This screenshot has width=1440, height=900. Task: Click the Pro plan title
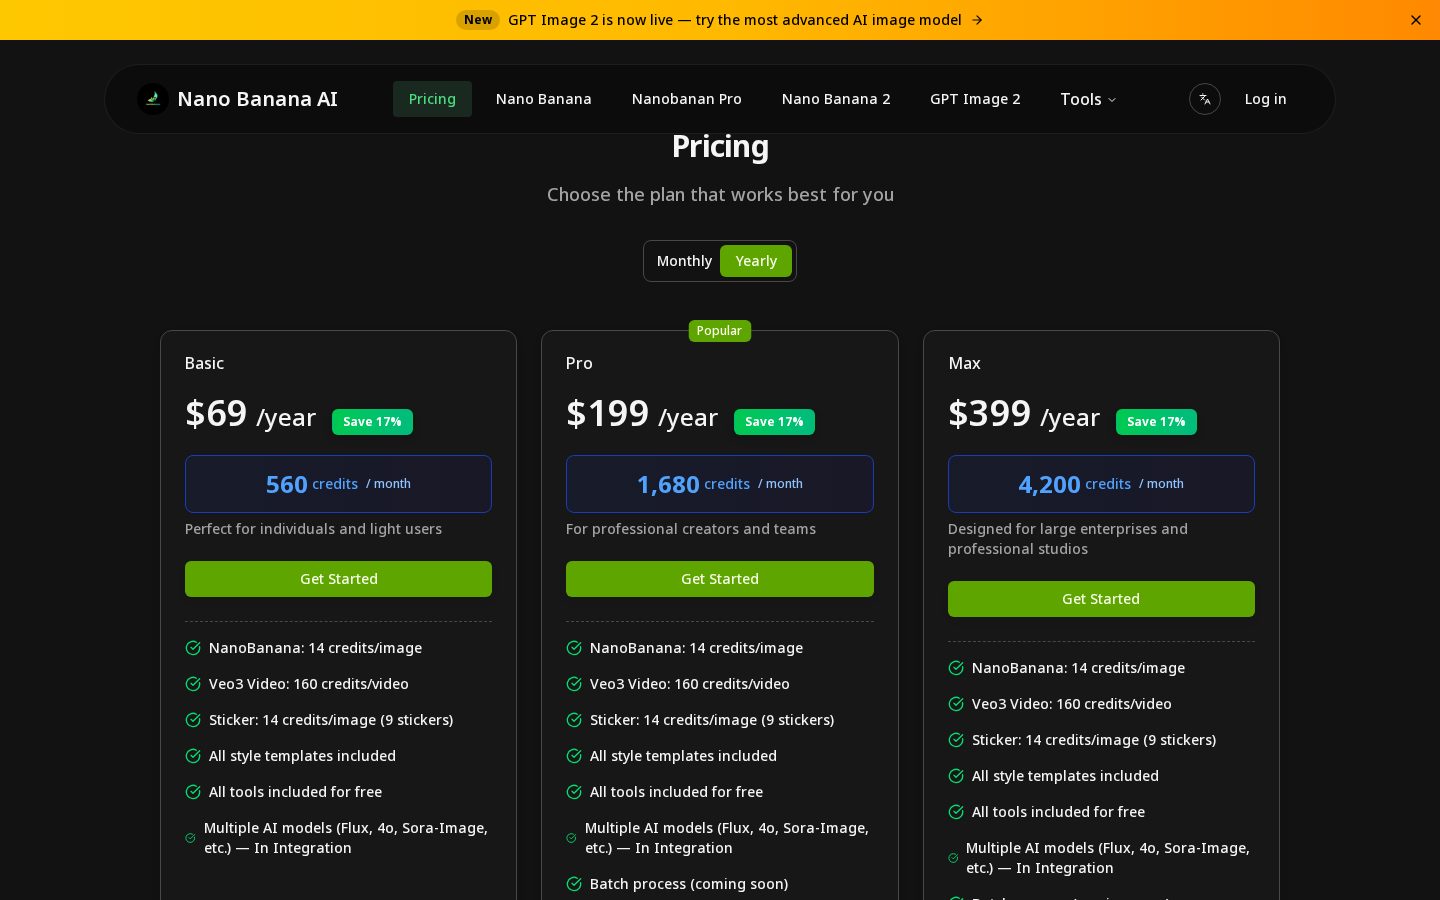[579, 363]
